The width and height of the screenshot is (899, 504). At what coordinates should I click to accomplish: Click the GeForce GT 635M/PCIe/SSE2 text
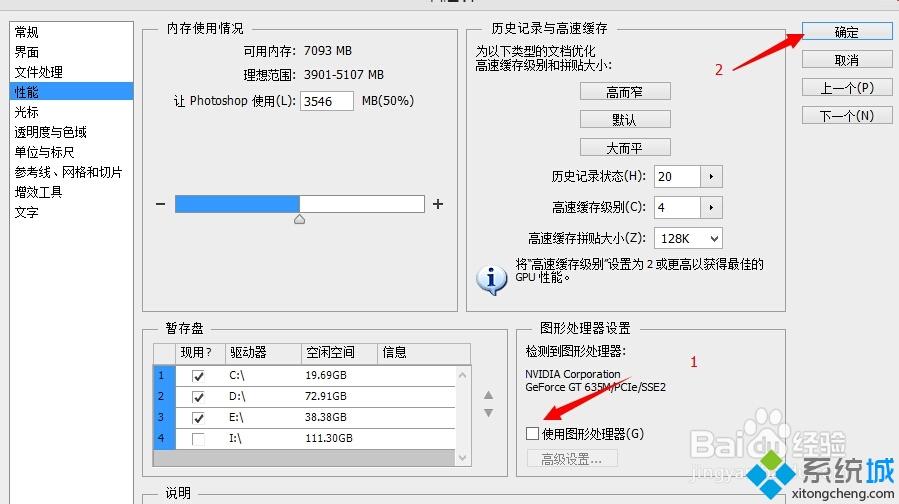tap(595, 388)
